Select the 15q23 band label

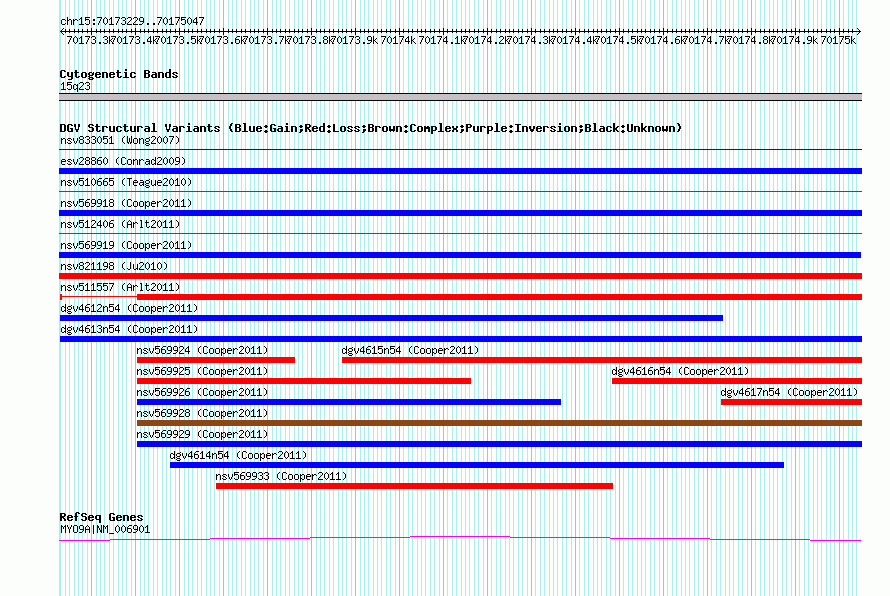pyautogui.click(x=75, y=86)
